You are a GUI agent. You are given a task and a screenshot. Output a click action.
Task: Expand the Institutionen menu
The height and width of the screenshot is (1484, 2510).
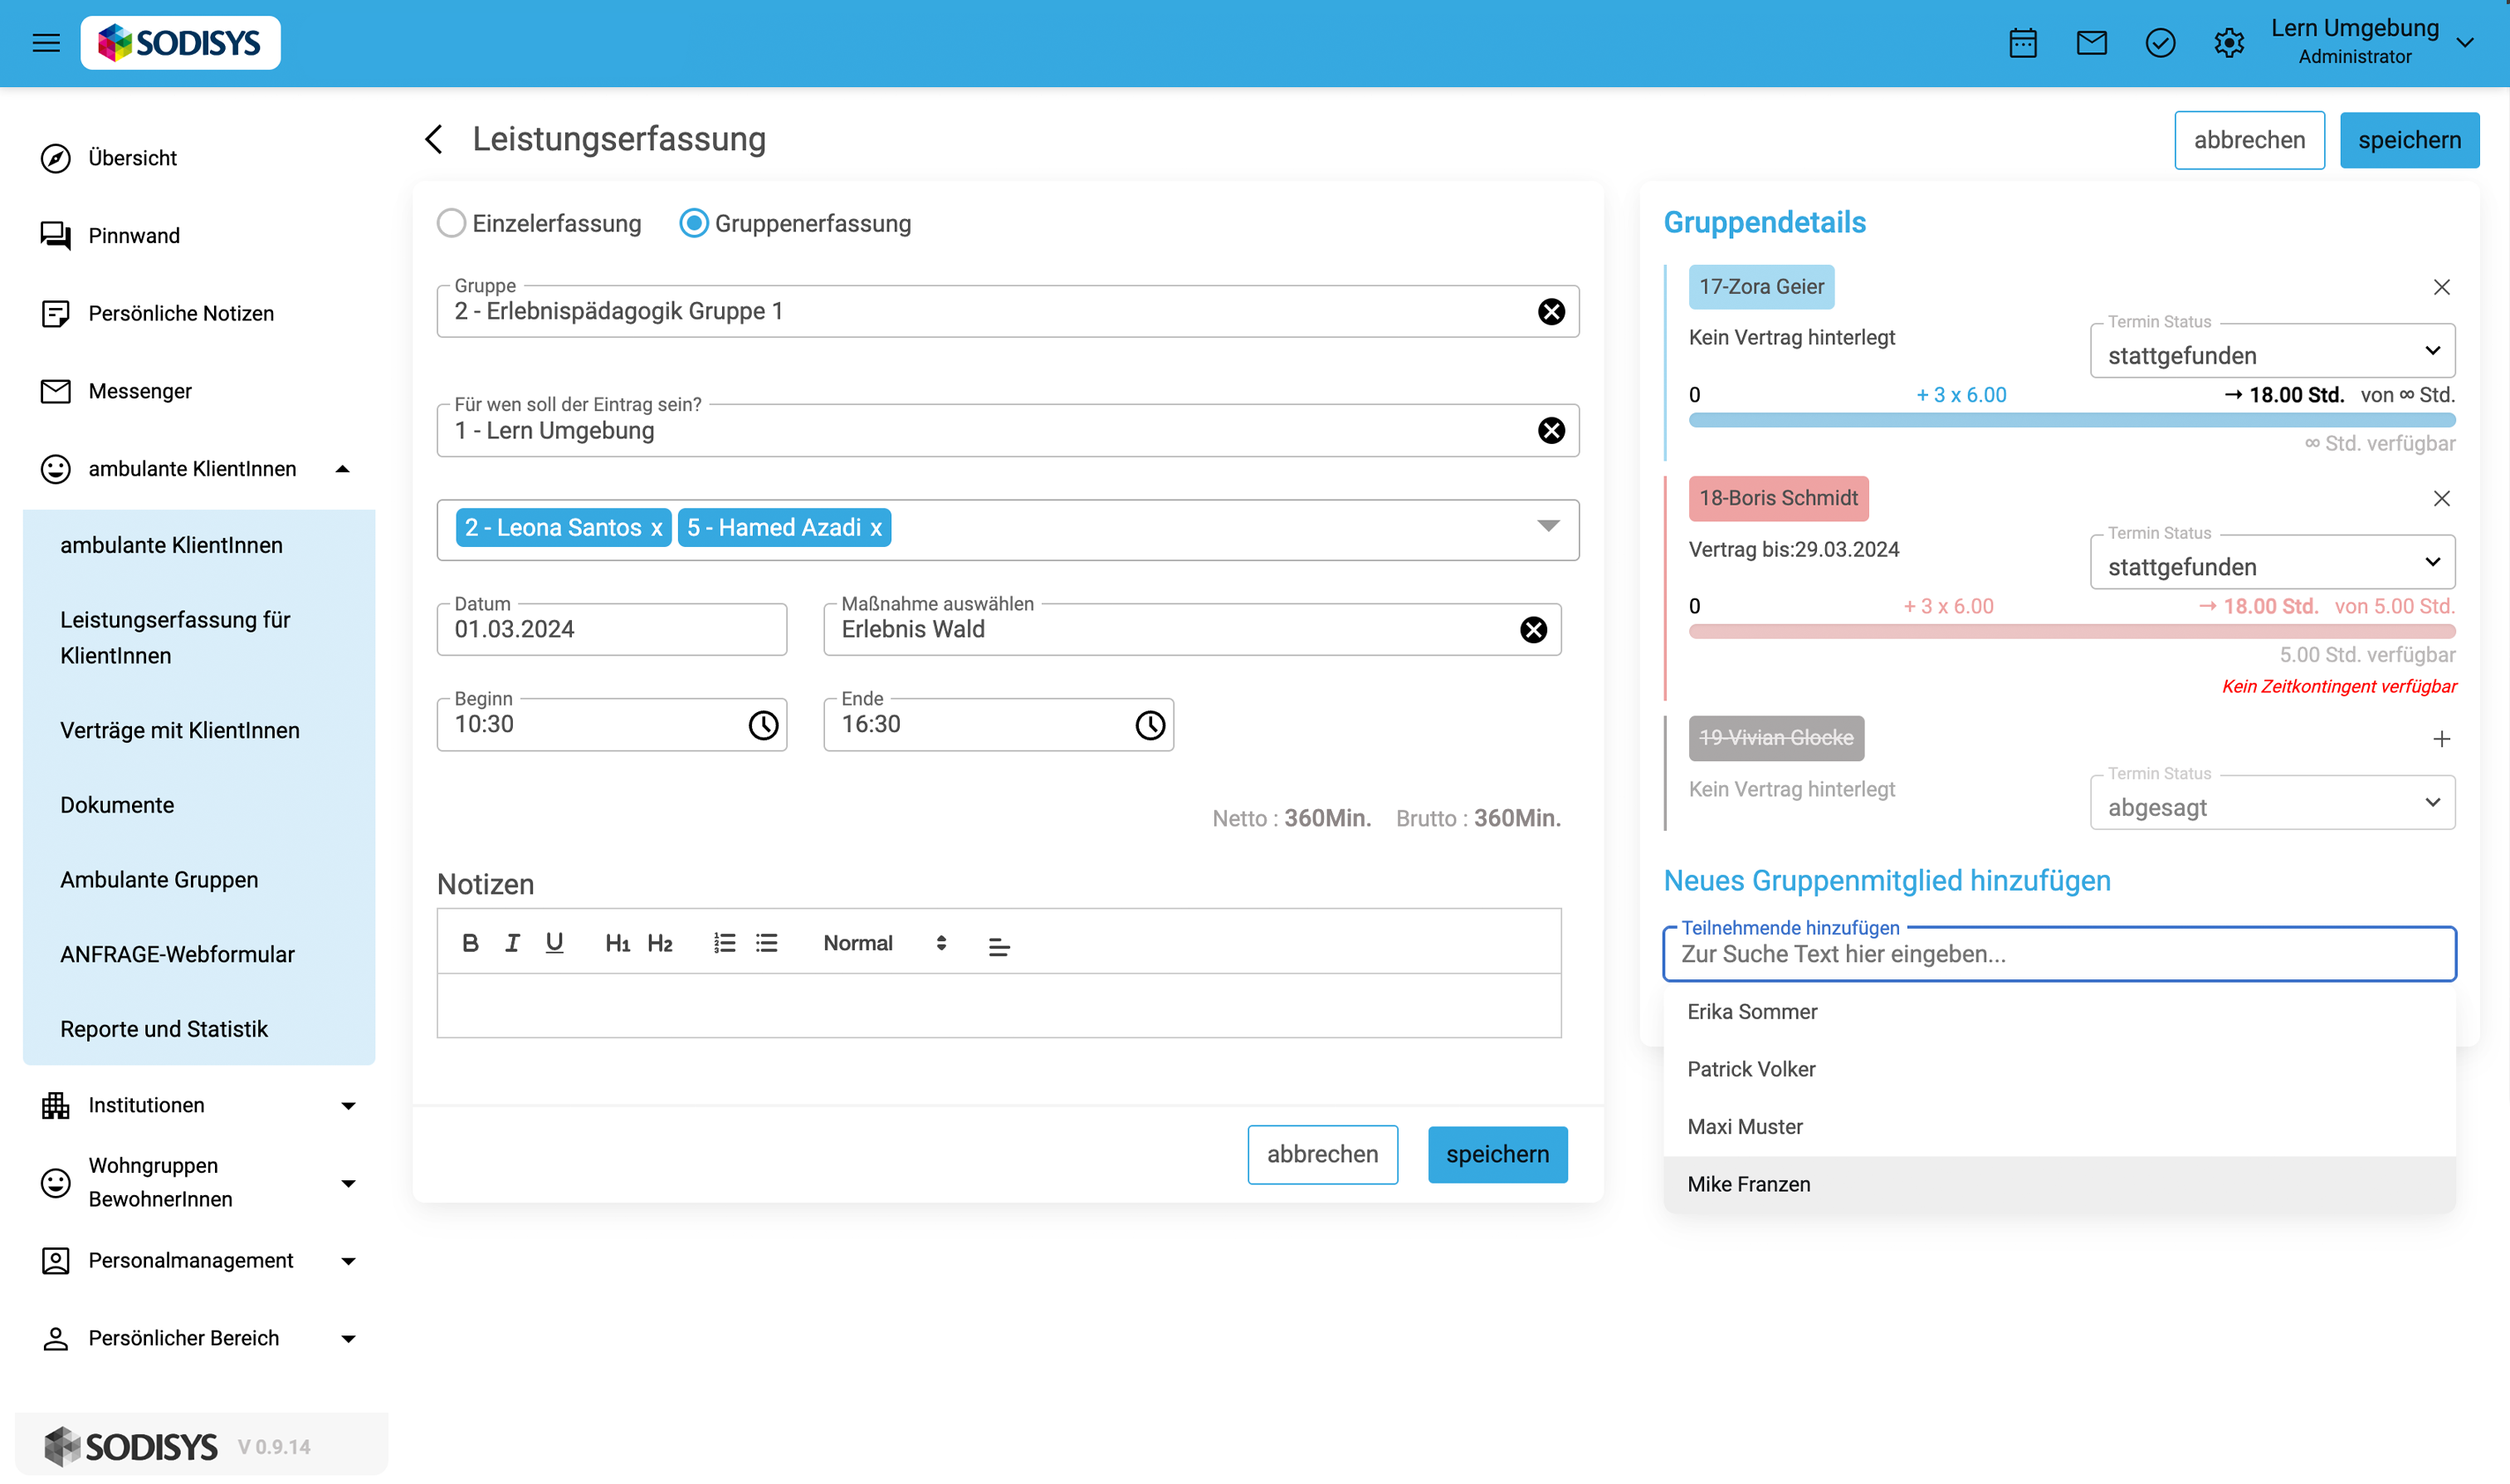(x=348, y=1106)
